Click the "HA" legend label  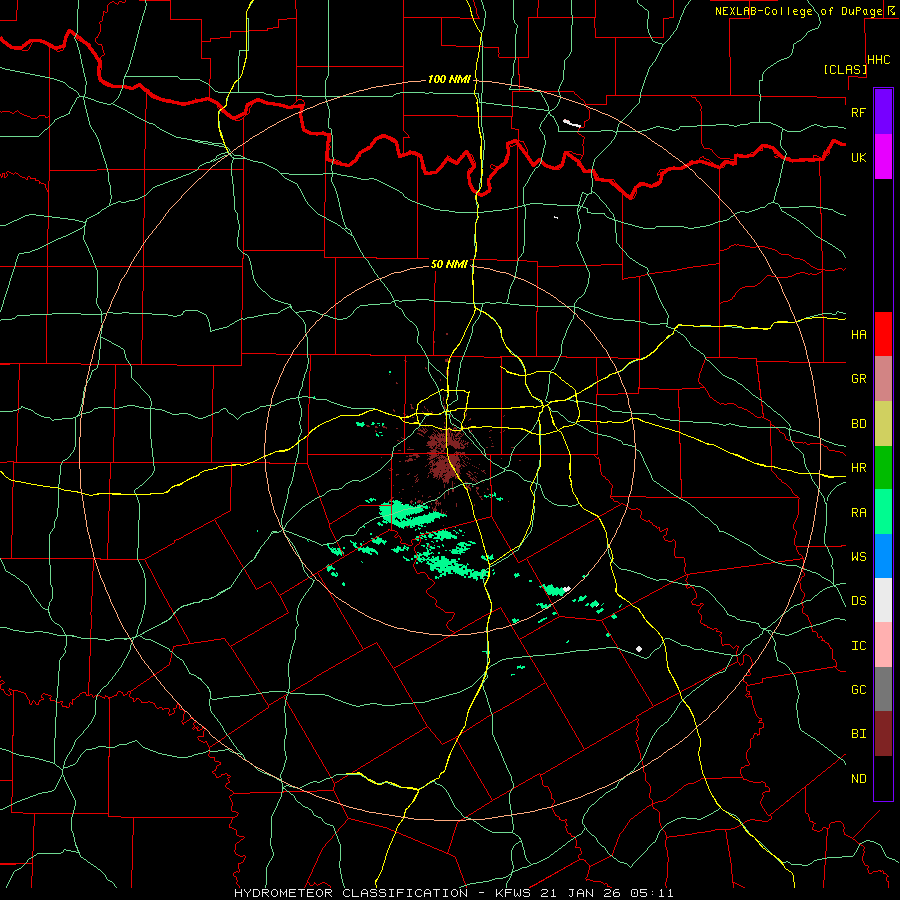858,334
